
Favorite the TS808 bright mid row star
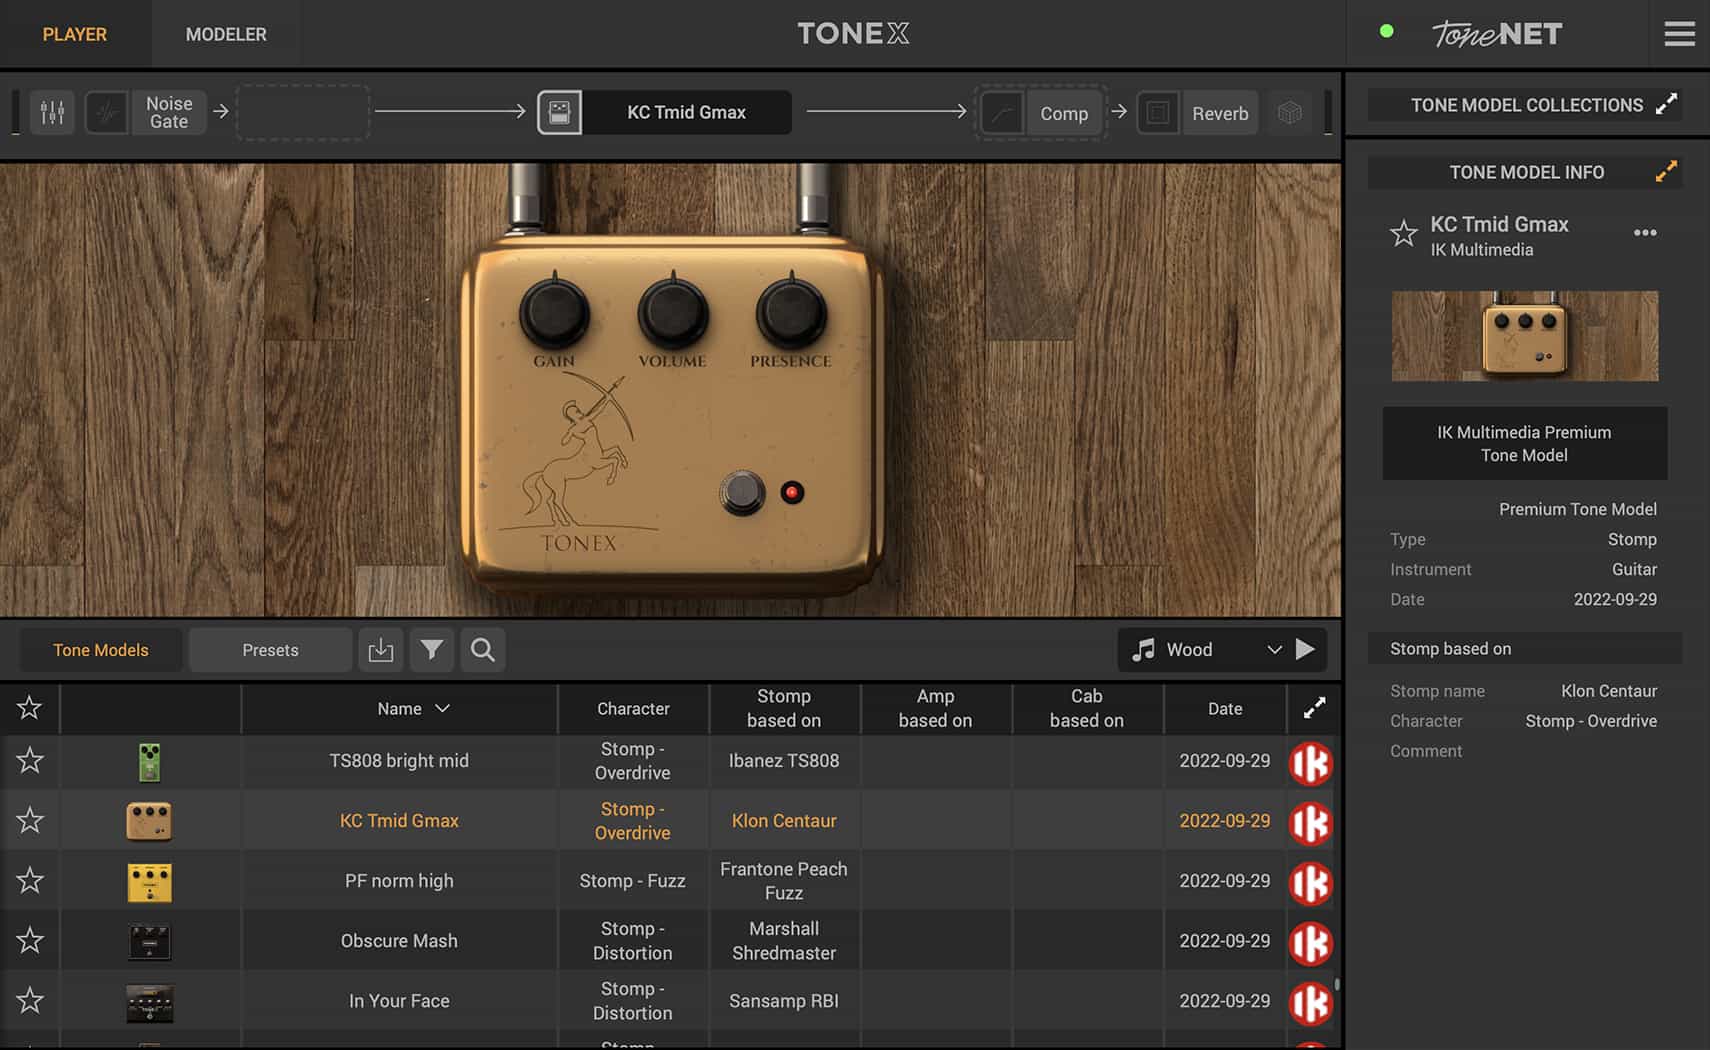tap(30, 761)
